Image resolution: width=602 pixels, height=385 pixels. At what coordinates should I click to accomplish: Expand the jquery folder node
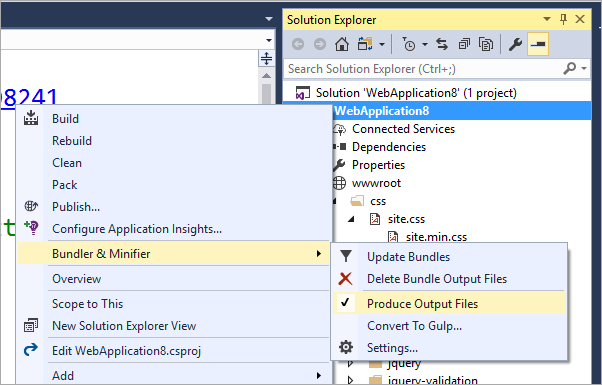(x=350, y=363)
